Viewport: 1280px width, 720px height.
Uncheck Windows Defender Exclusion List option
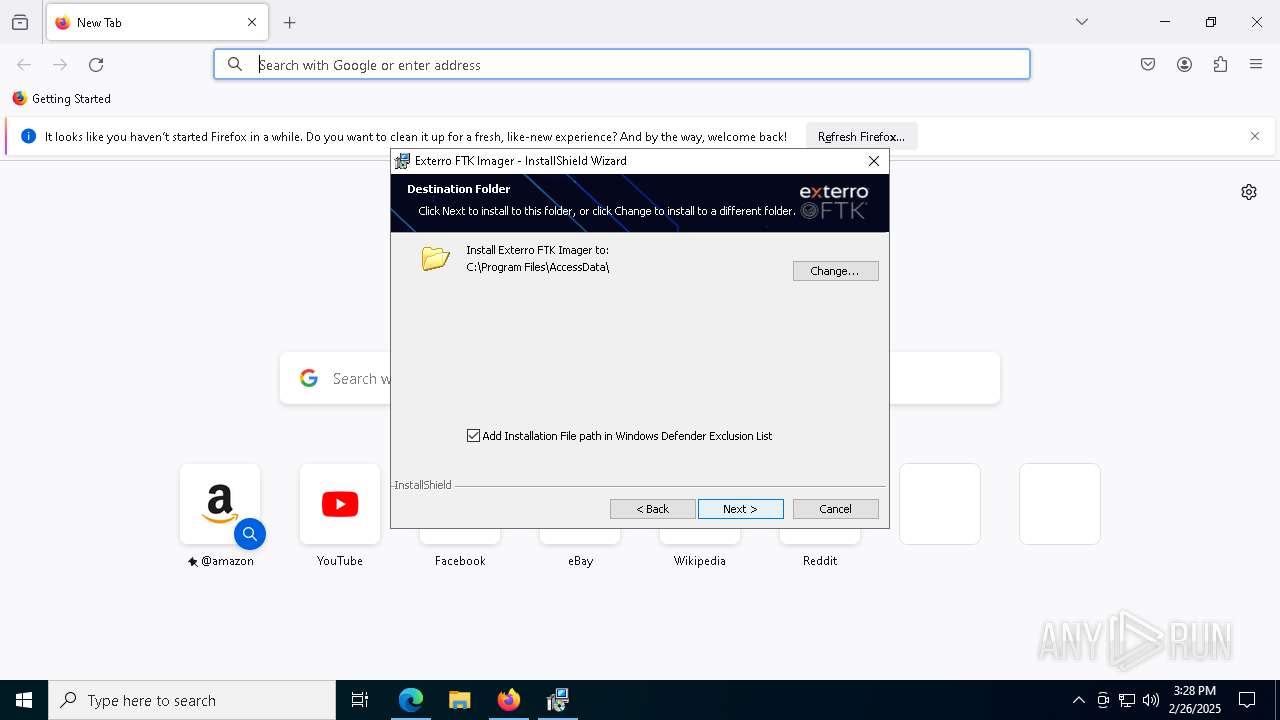(x=473, y=436)
